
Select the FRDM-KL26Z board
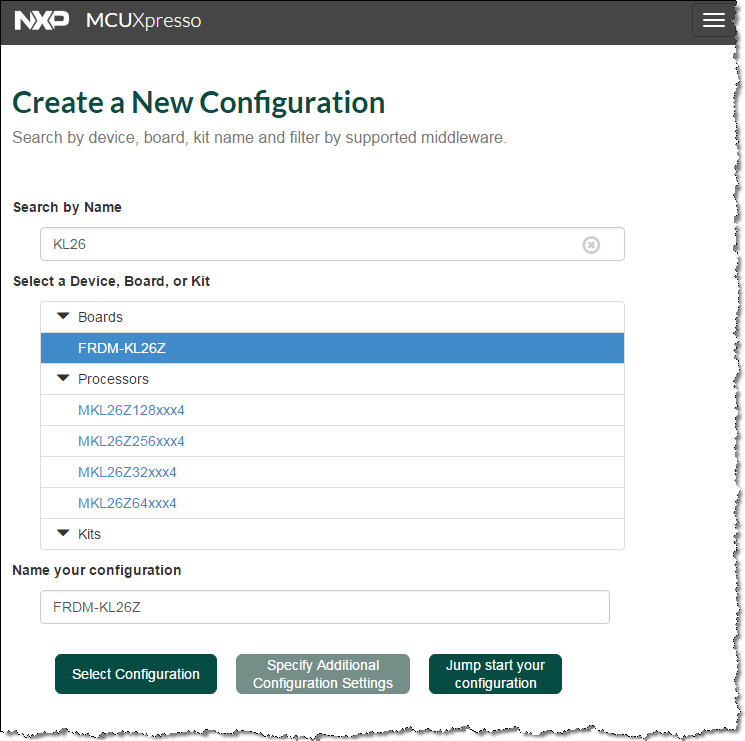332,348
